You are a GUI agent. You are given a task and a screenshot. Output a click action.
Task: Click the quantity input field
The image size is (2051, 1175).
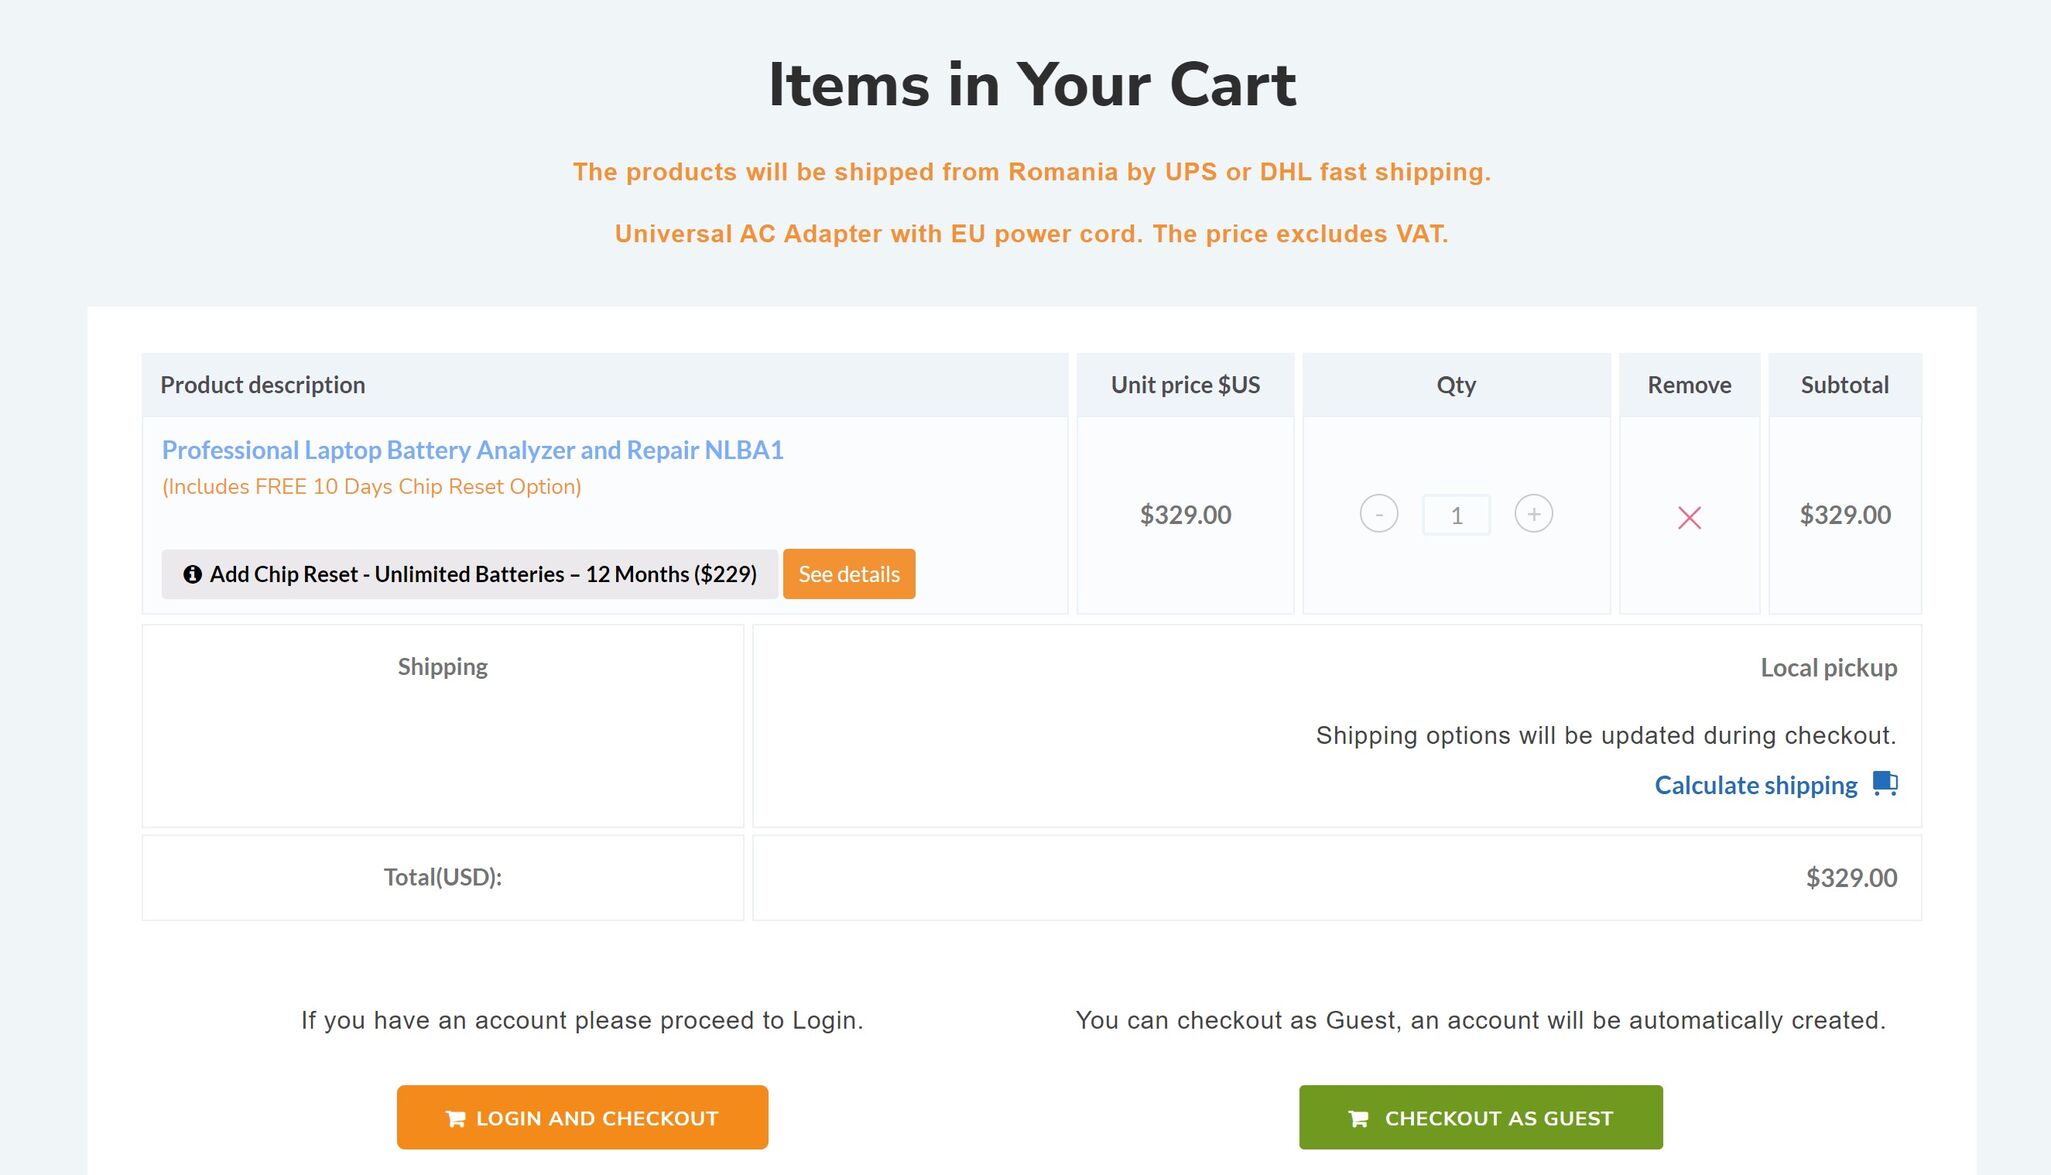[x=1456, y=515]
